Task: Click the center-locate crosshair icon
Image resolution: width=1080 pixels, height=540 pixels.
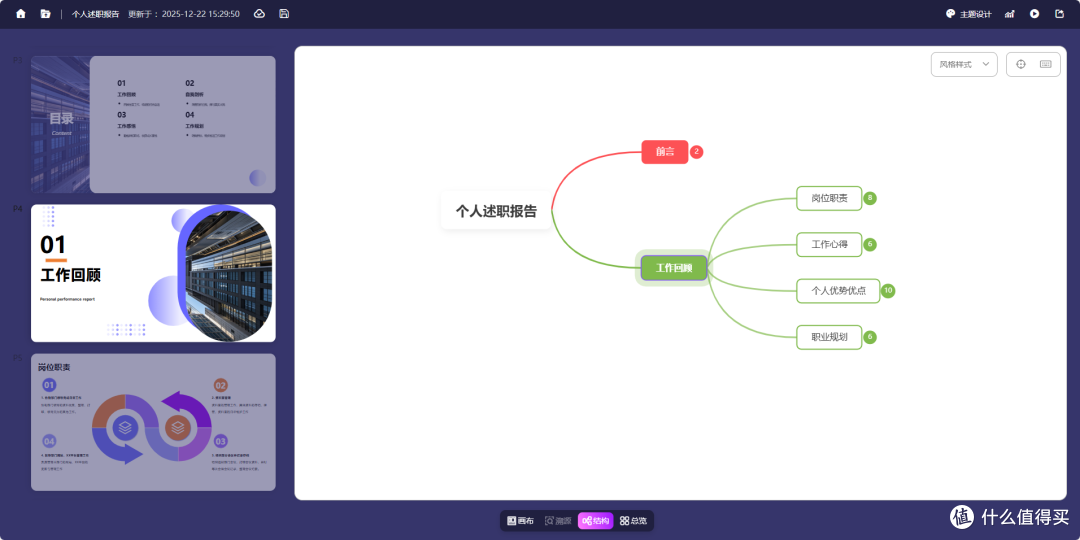Action: pos(1021,64)
